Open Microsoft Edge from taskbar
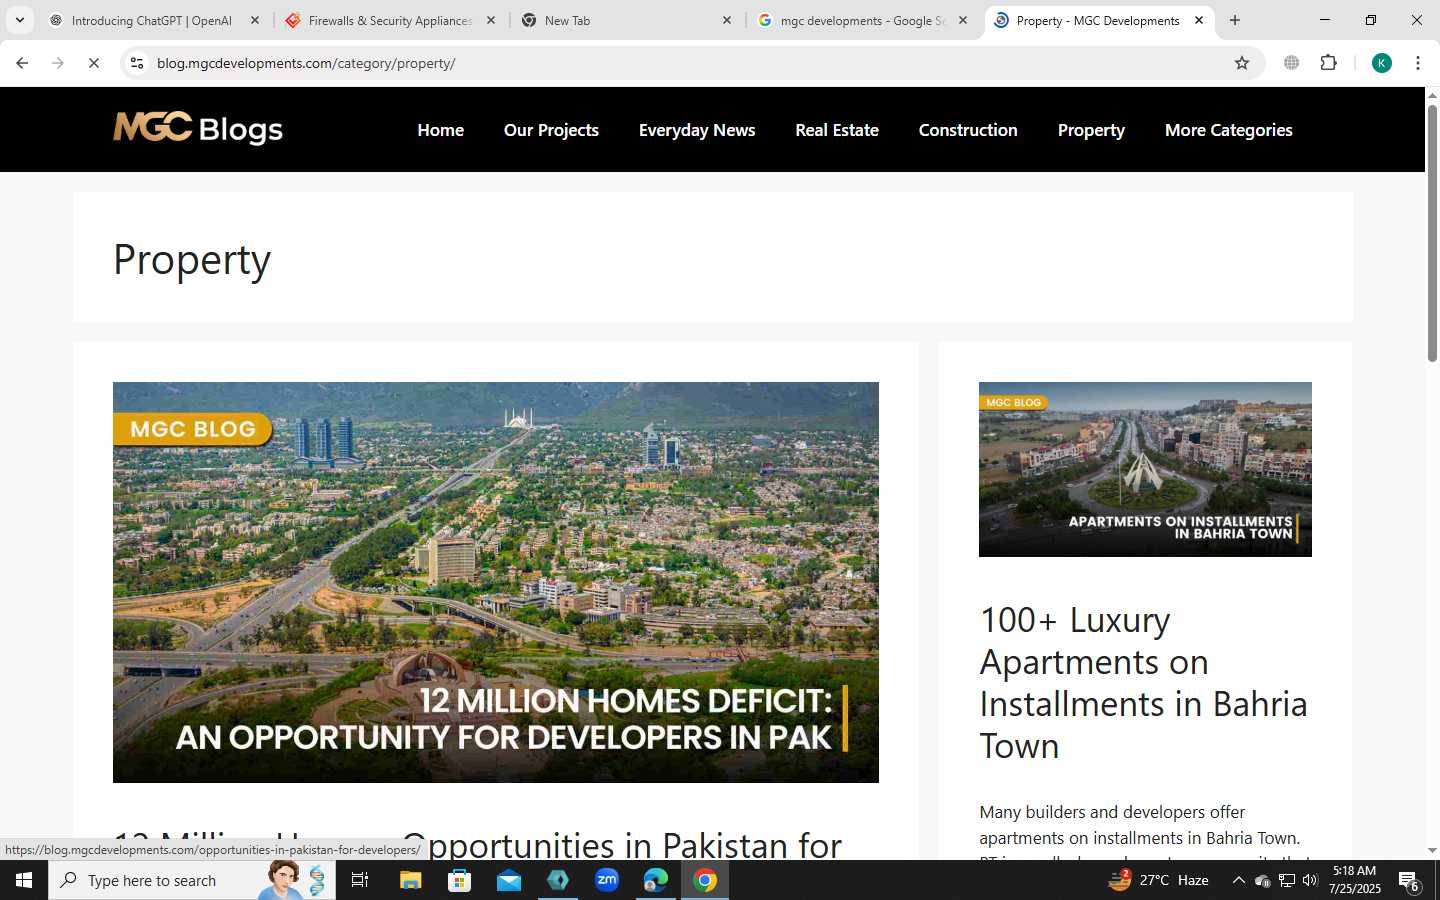 click(656, 880)
